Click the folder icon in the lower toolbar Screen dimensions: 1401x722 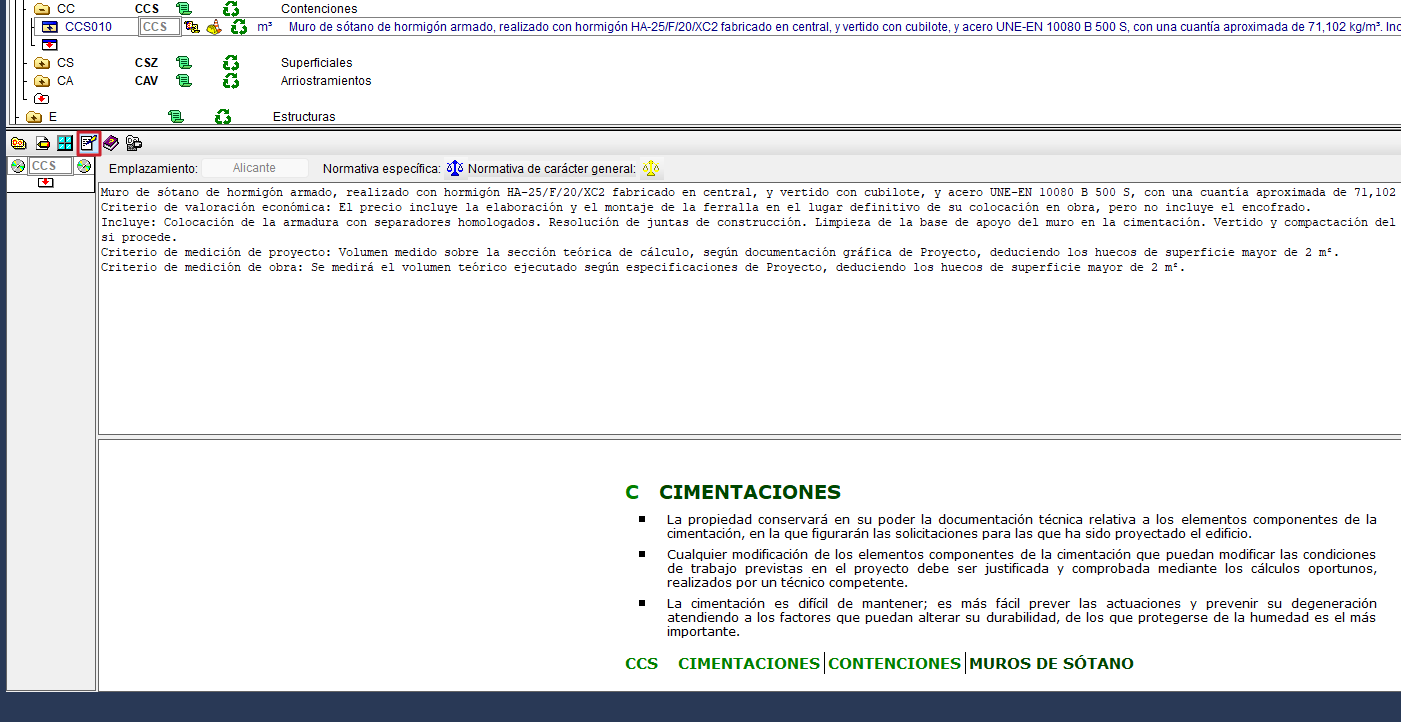coord(42,143)
